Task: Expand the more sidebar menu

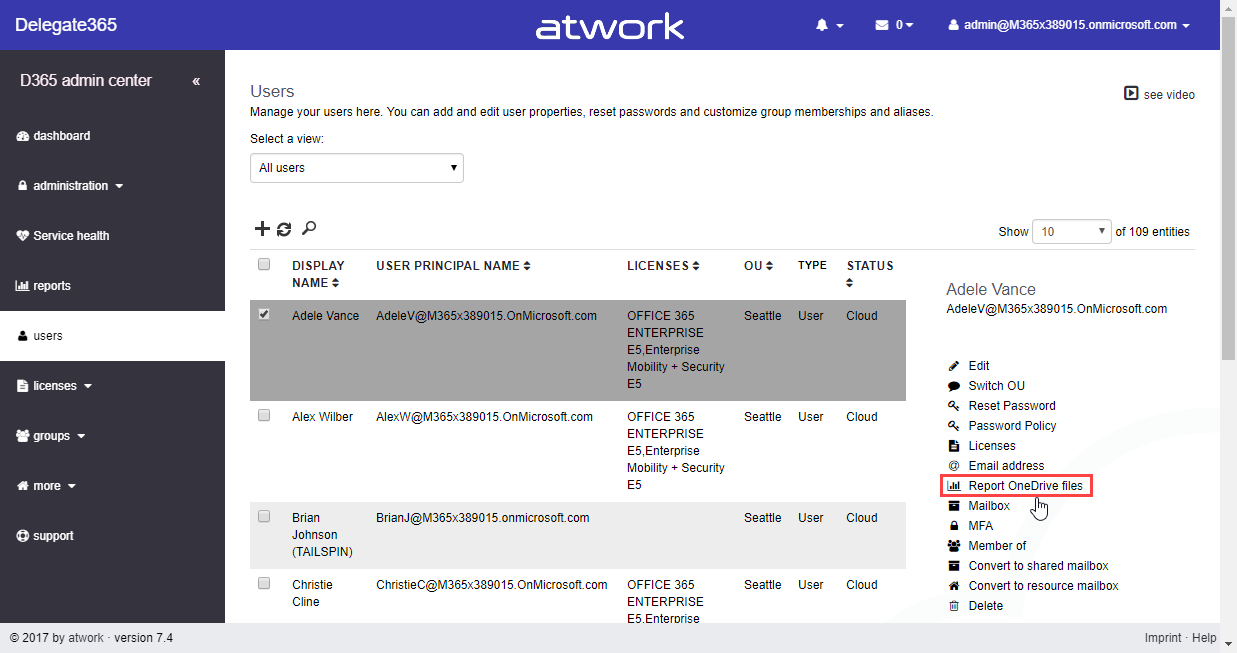Action: [47, 486]
